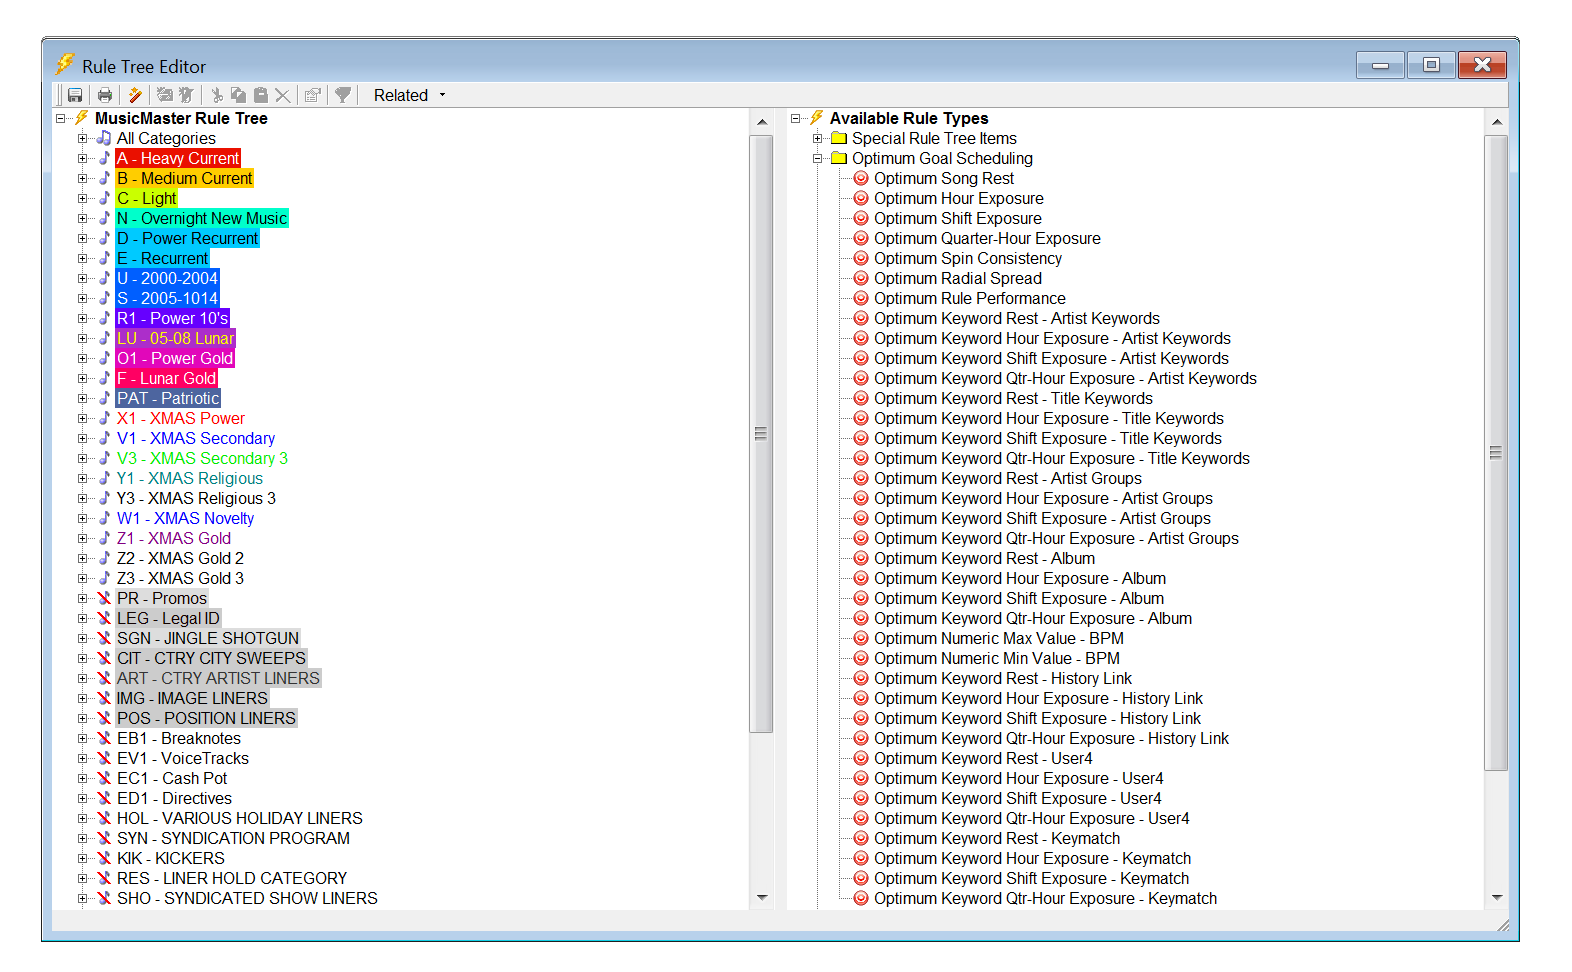Click the Delete X toolbar icon
The height and width of the screenshot is (972, 1572).
pyautogui.click(x=283, y=95)
